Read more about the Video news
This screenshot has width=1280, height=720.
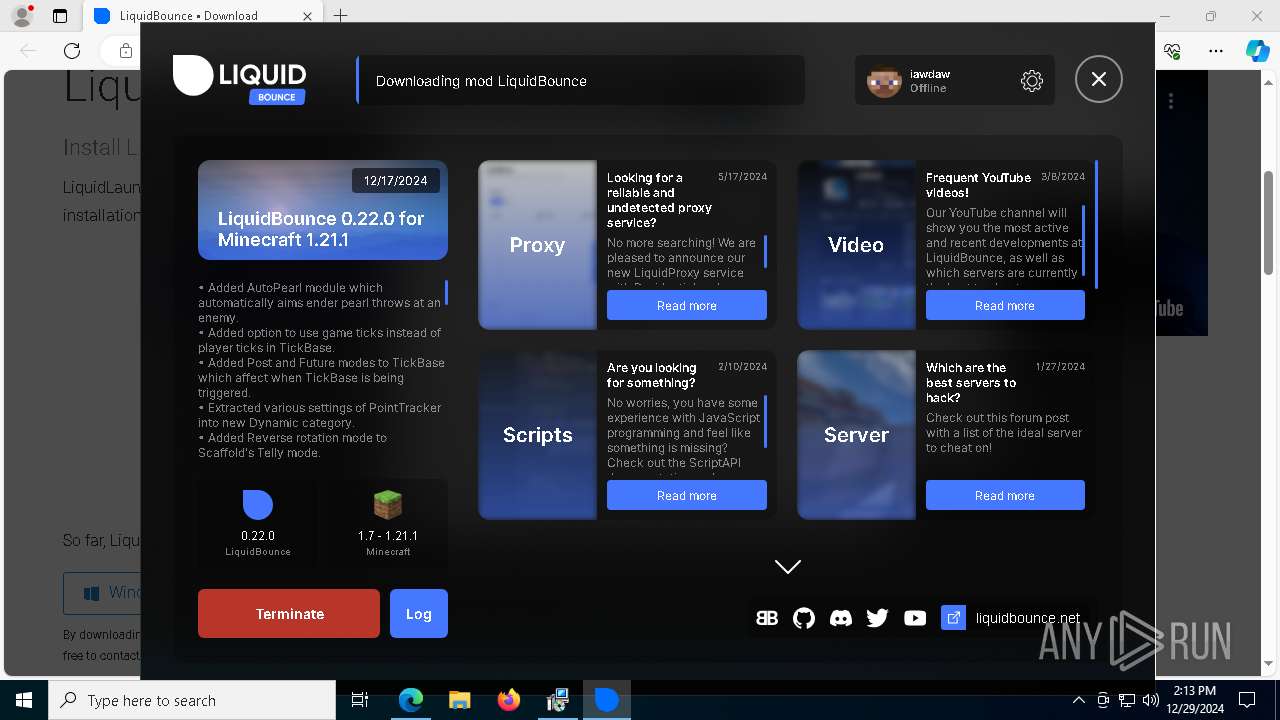pos(1005,305)
